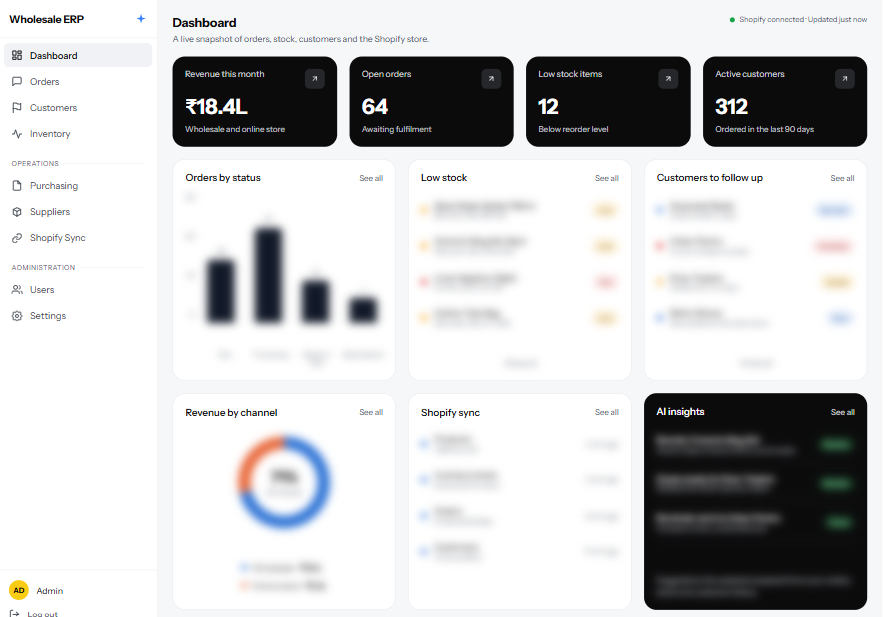Screen dimensions: 883x617
Task: Open the arrow icon on Revenue this month card
Action: (x=315, y=79)
